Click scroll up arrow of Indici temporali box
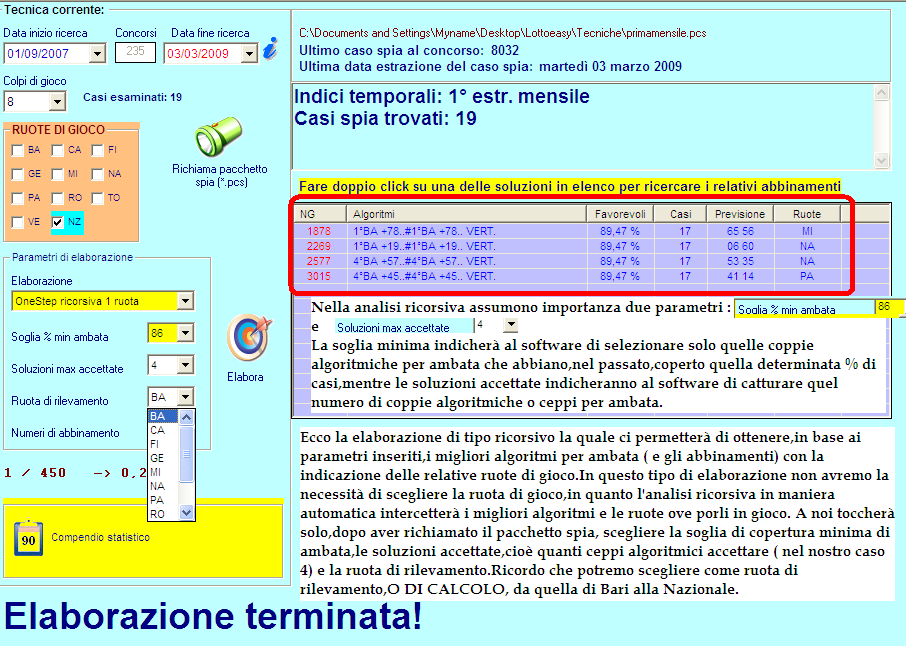The height and width of the screenshot is (646, 906). [x=881, y=93]
